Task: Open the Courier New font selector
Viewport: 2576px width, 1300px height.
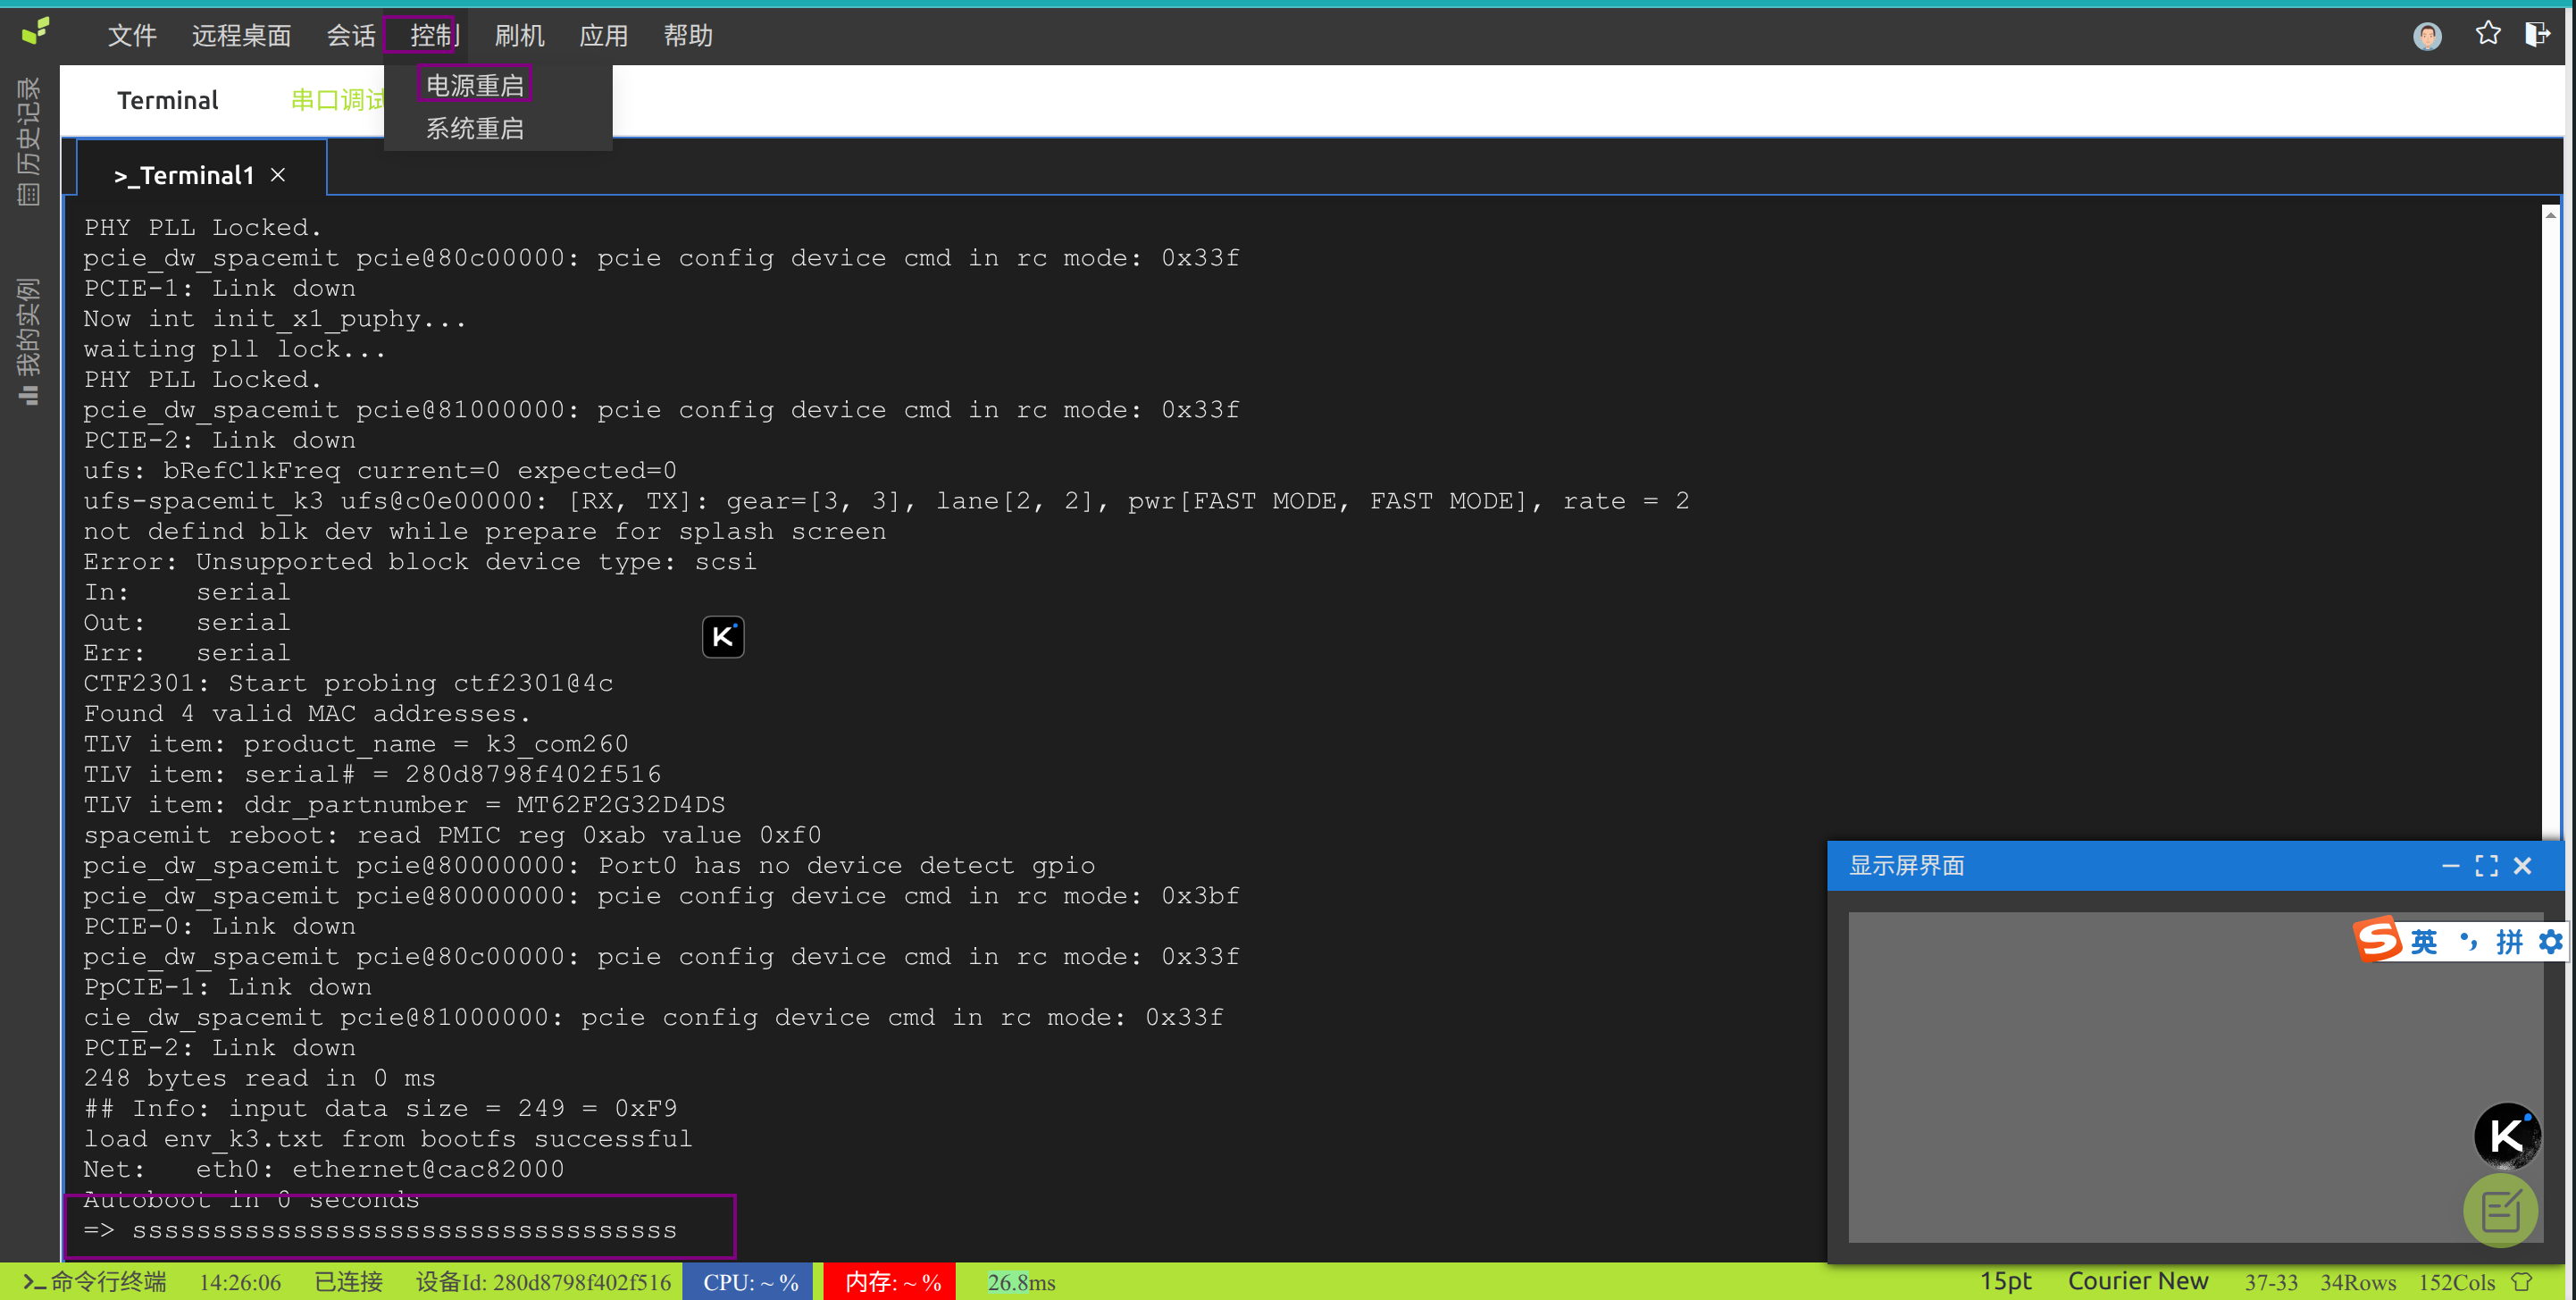Action: click(2137, 1281)
